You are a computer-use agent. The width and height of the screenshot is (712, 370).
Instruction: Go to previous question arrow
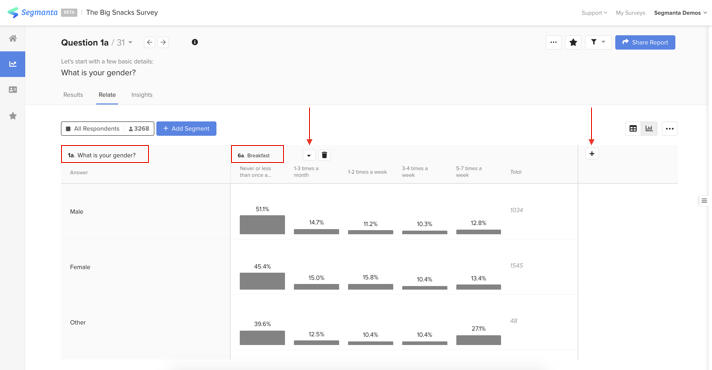(149, 42)
